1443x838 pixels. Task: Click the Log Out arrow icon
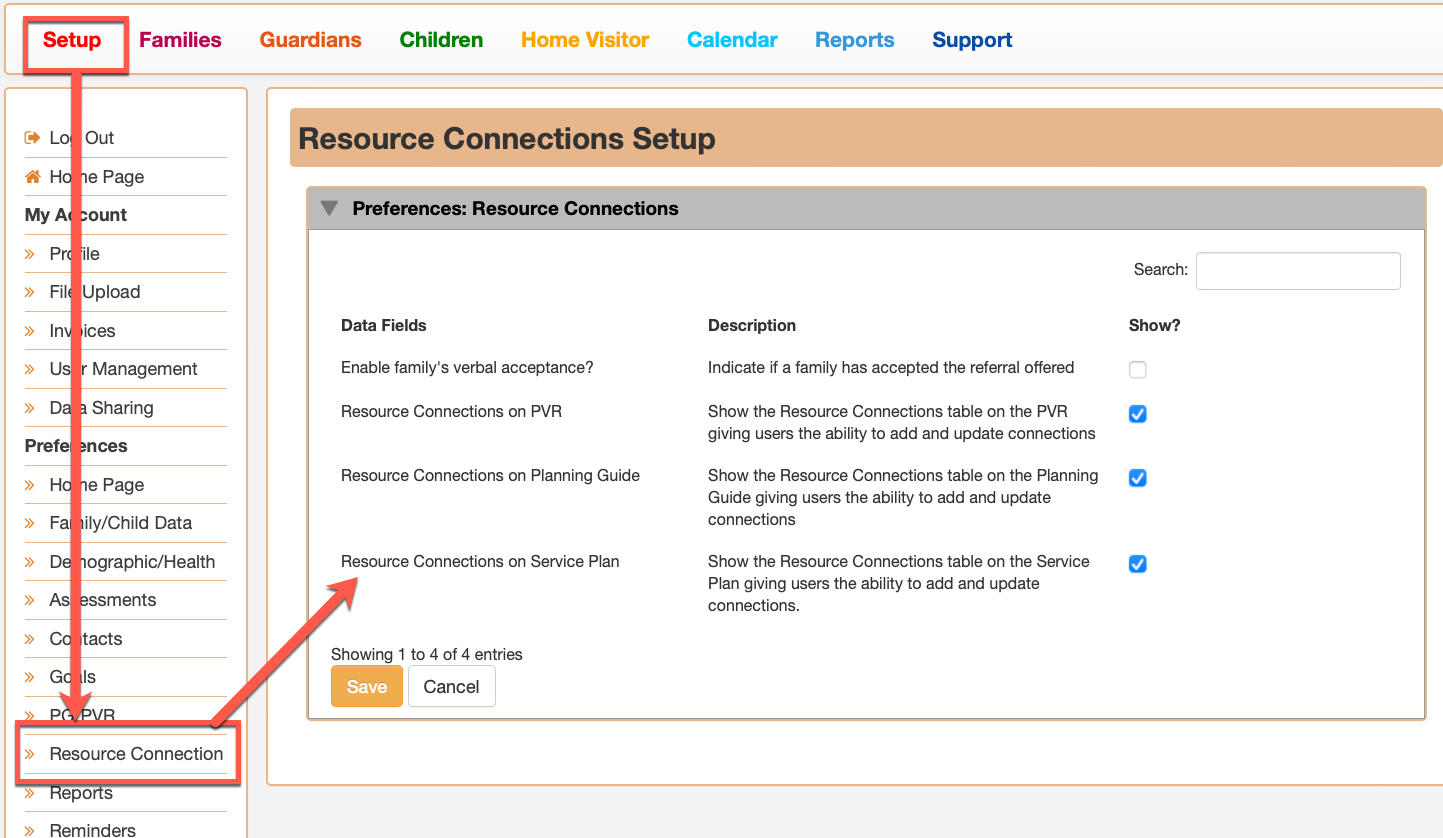tap(32, 138)
